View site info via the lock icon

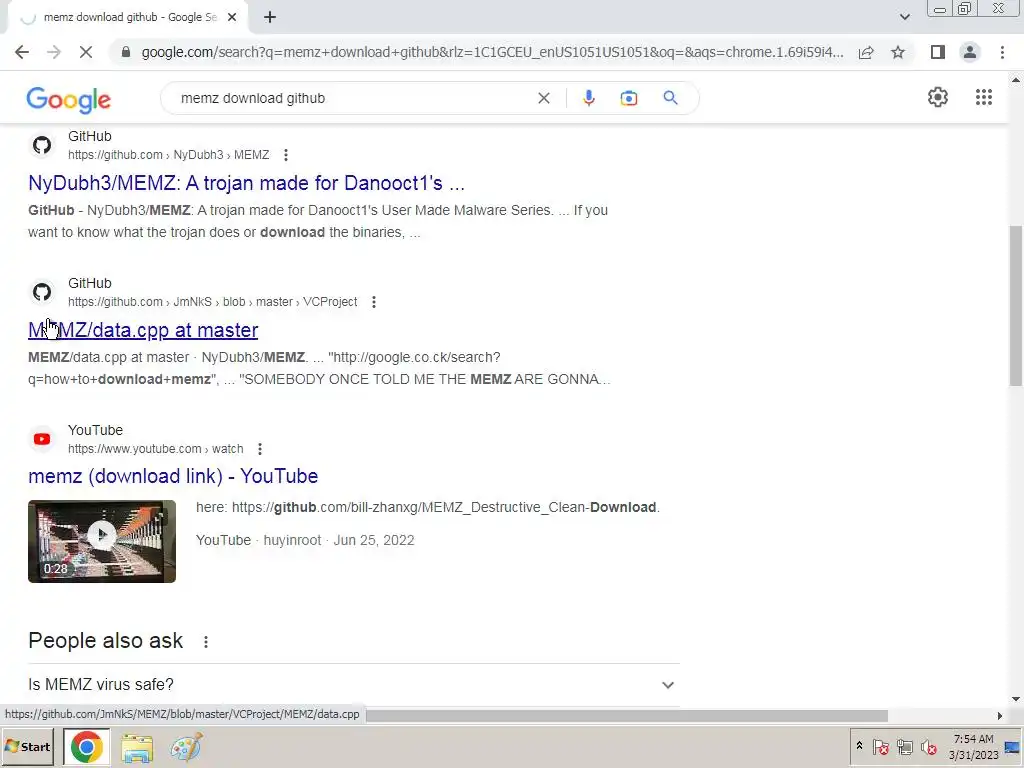tap(126, 52)
